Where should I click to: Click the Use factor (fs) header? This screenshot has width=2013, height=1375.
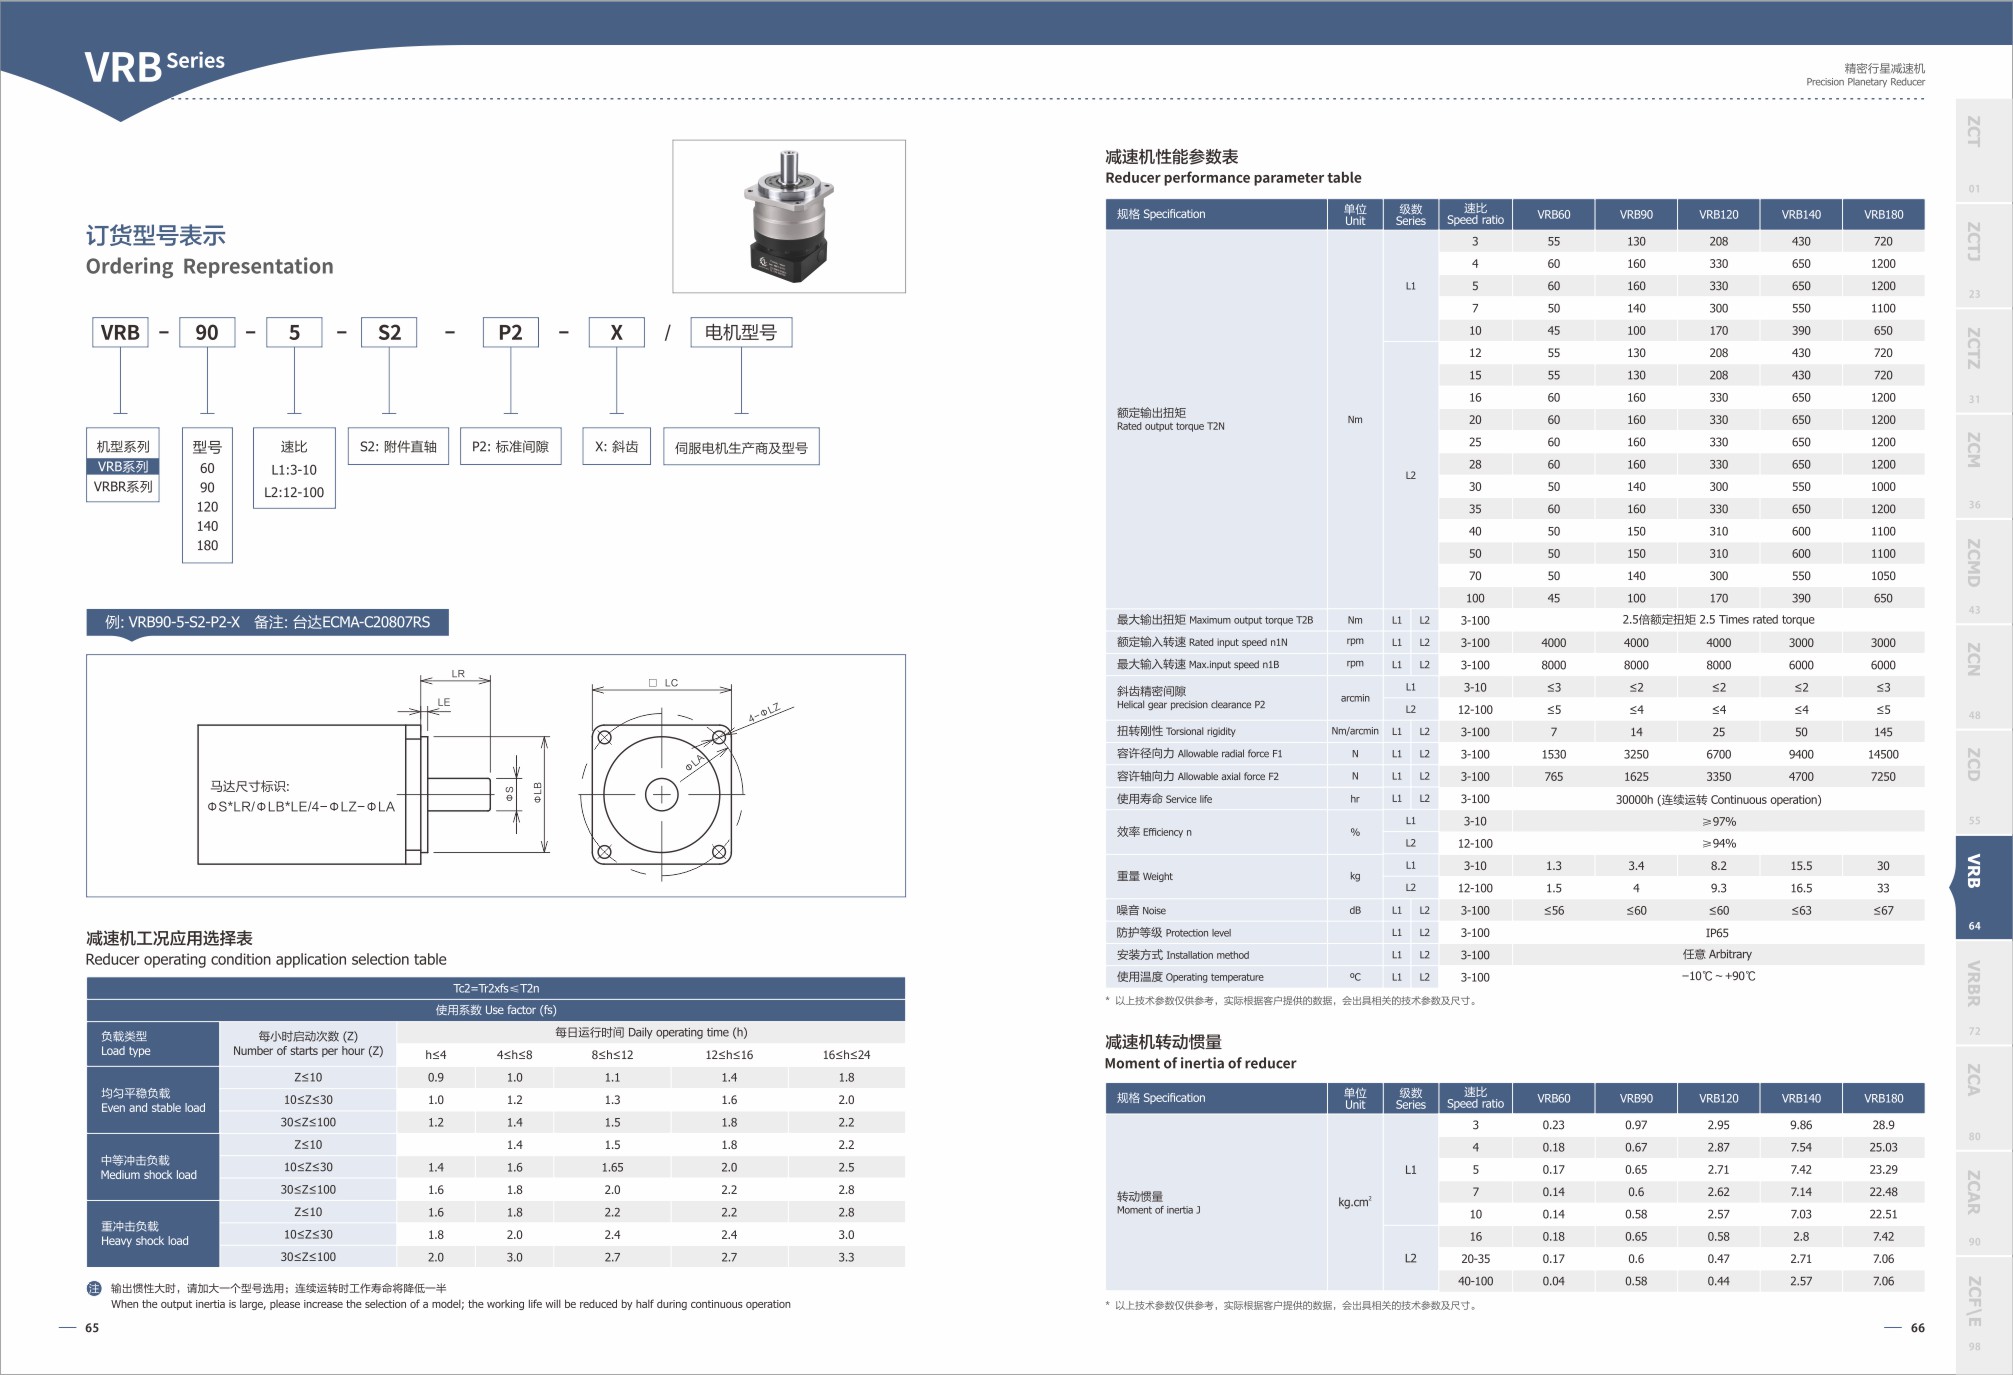[x=496, y=1010]
